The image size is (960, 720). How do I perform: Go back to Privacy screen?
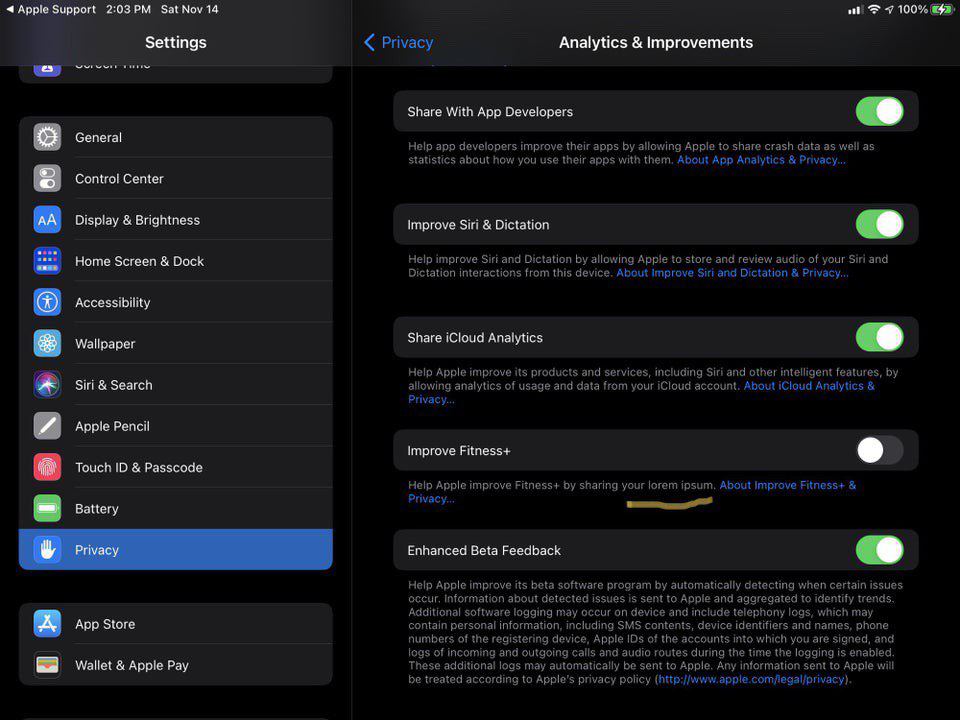pos(399,42)
